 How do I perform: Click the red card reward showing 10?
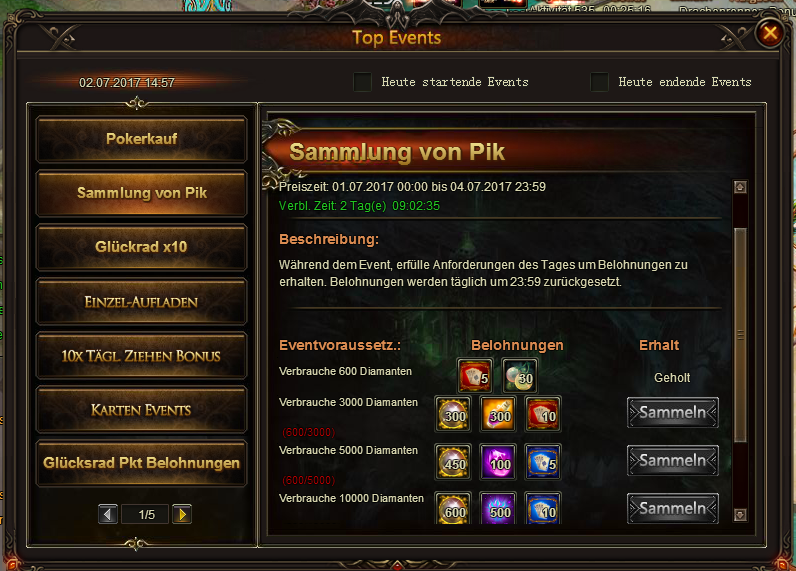(543, 414)
